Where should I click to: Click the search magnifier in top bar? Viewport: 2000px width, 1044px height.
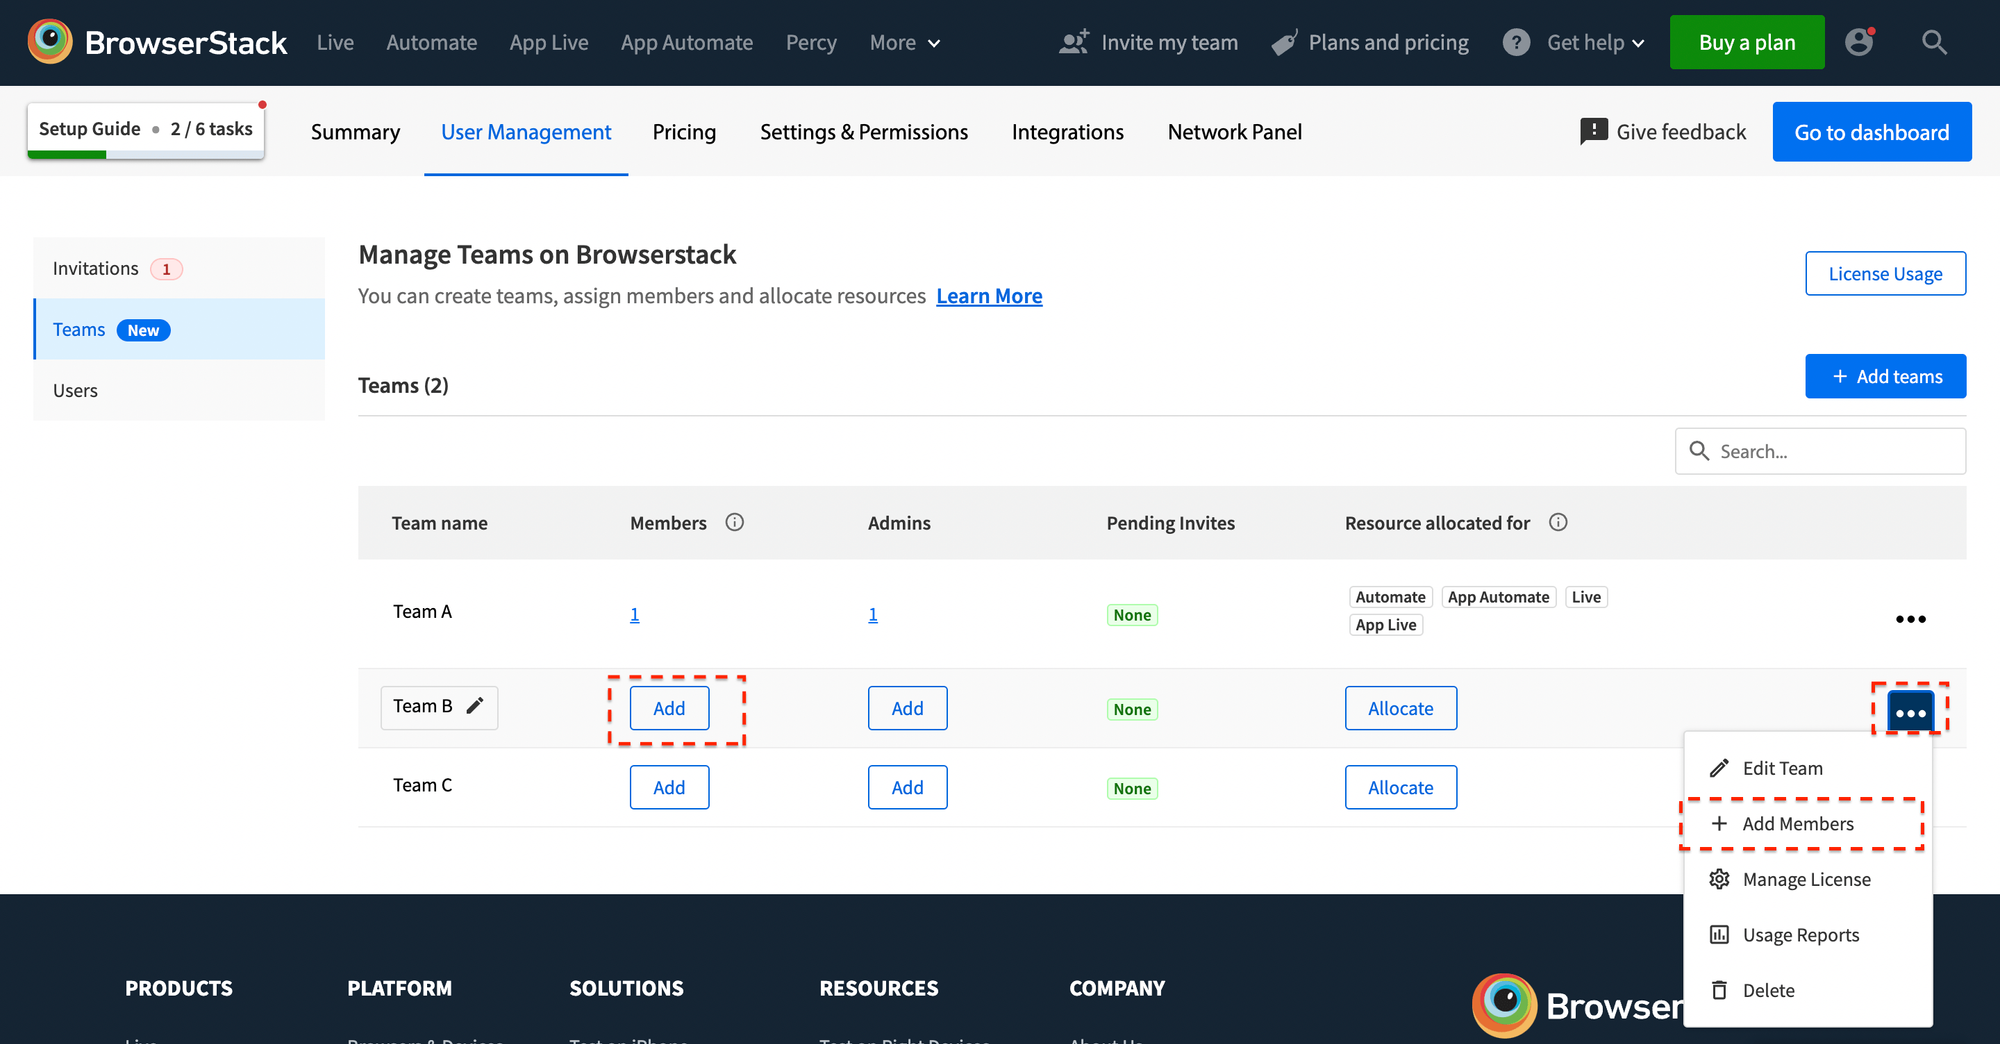[1934, 42]
